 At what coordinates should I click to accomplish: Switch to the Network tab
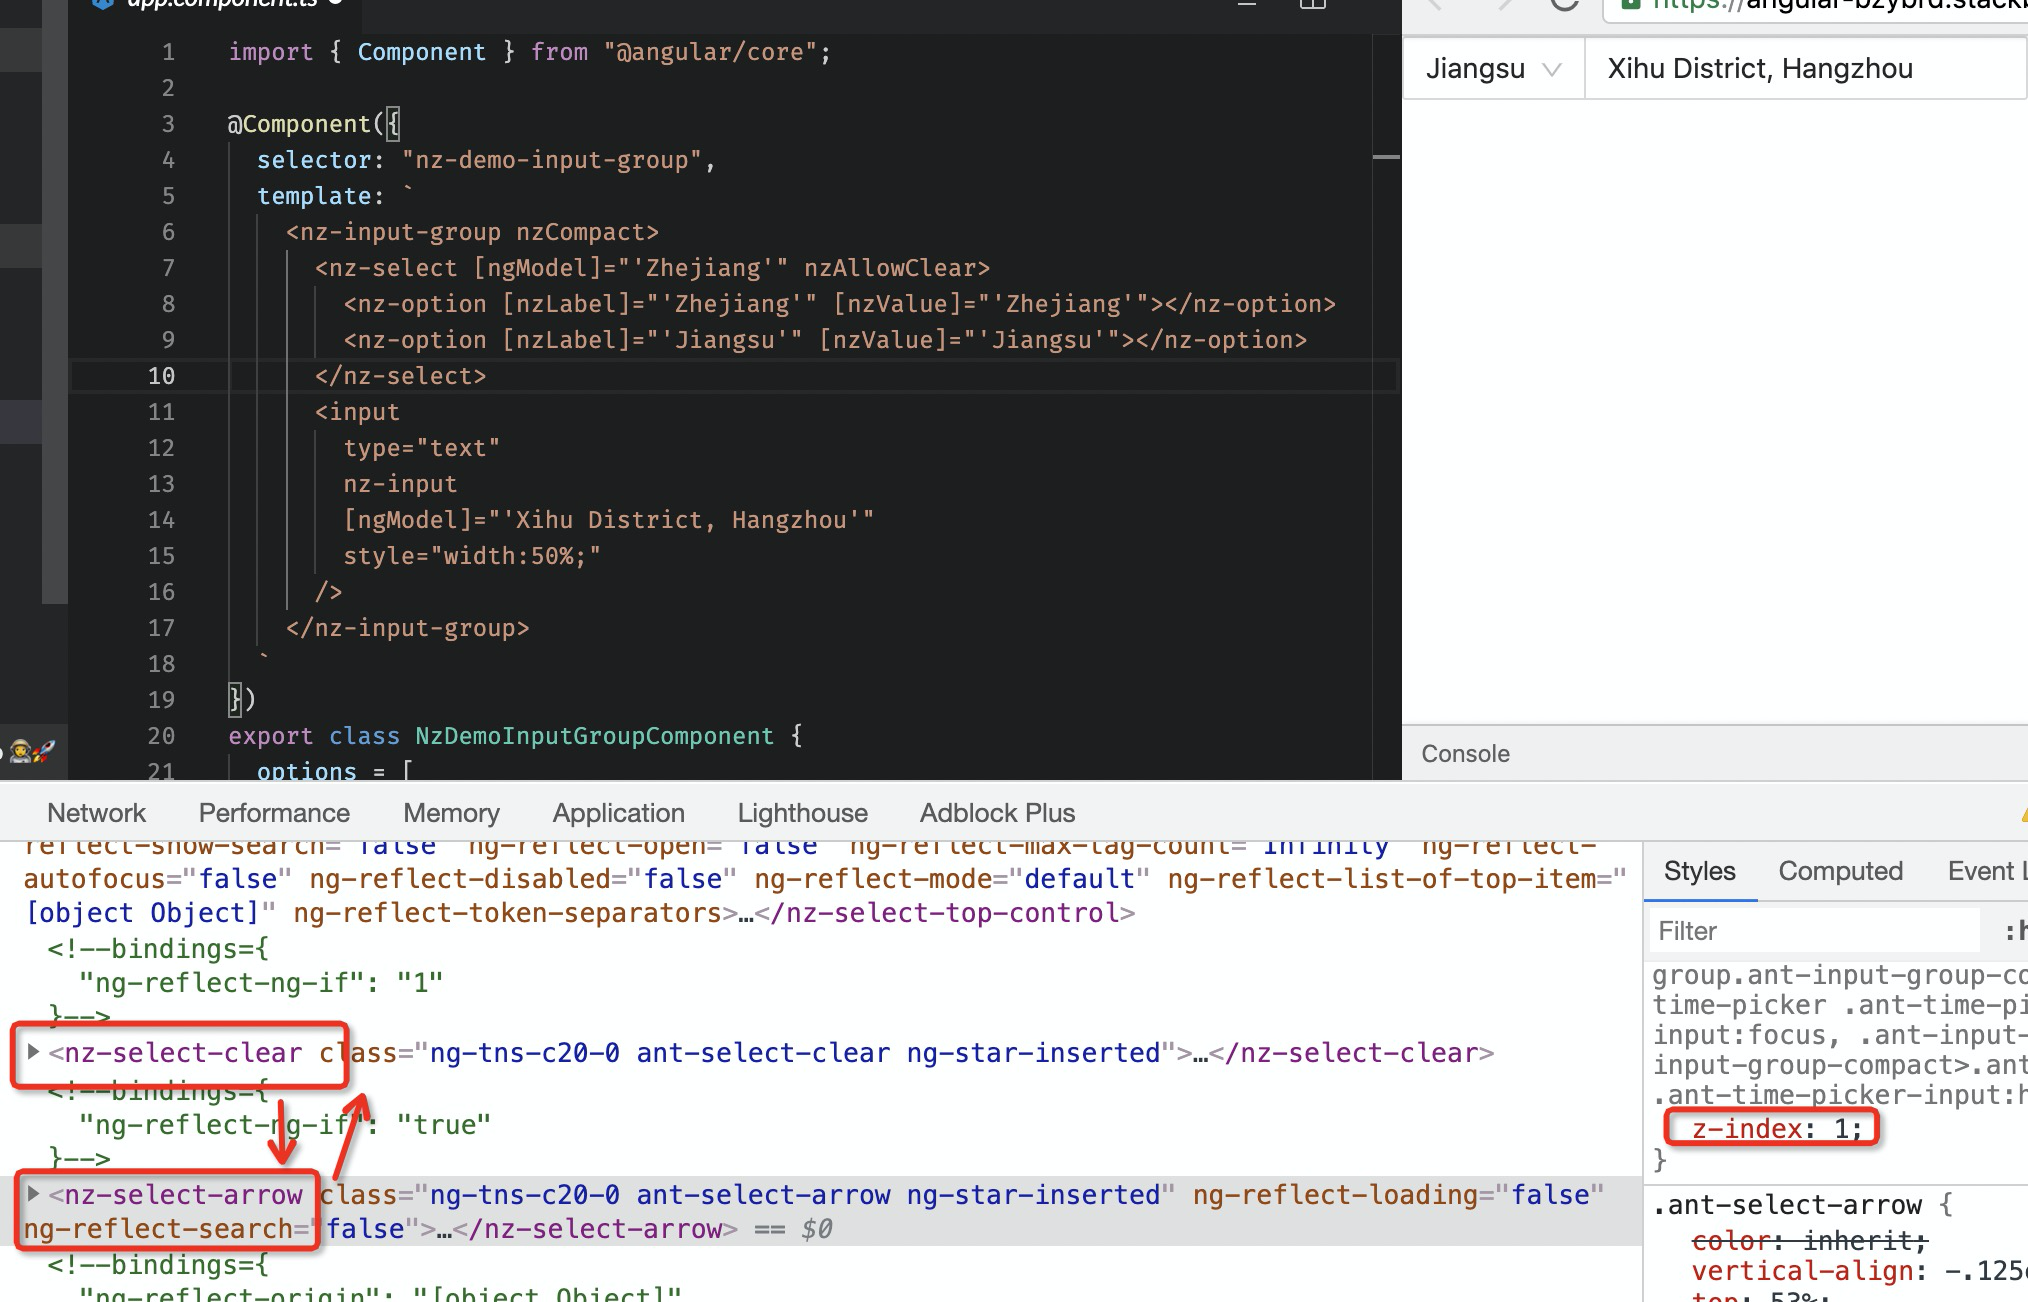click(x=96, y=813)
